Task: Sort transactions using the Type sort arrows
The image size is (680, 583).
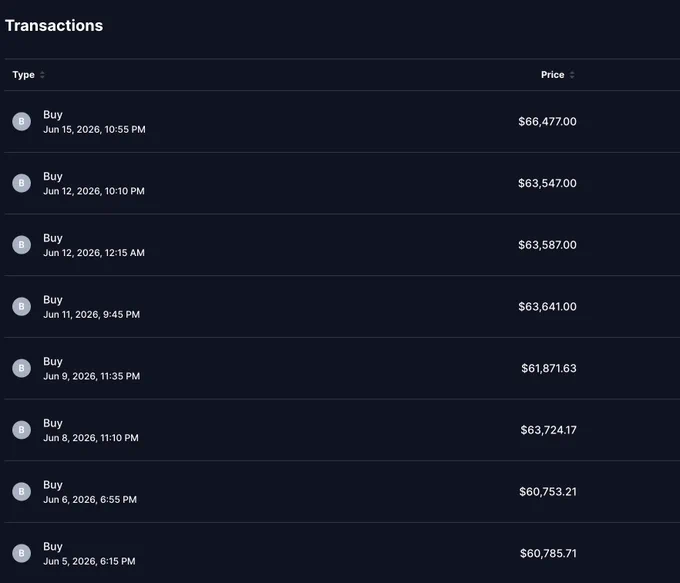Action: (42, 75)
